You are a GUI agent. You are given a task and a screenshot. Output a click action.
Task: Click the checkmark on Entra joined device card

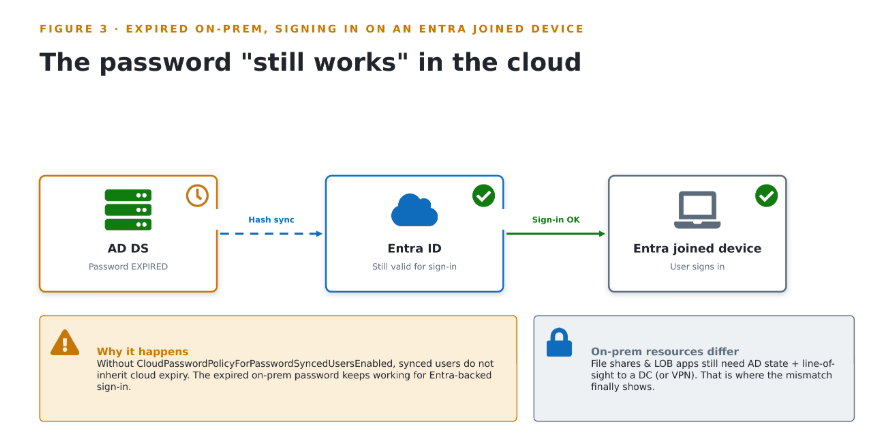pos(766,196)
